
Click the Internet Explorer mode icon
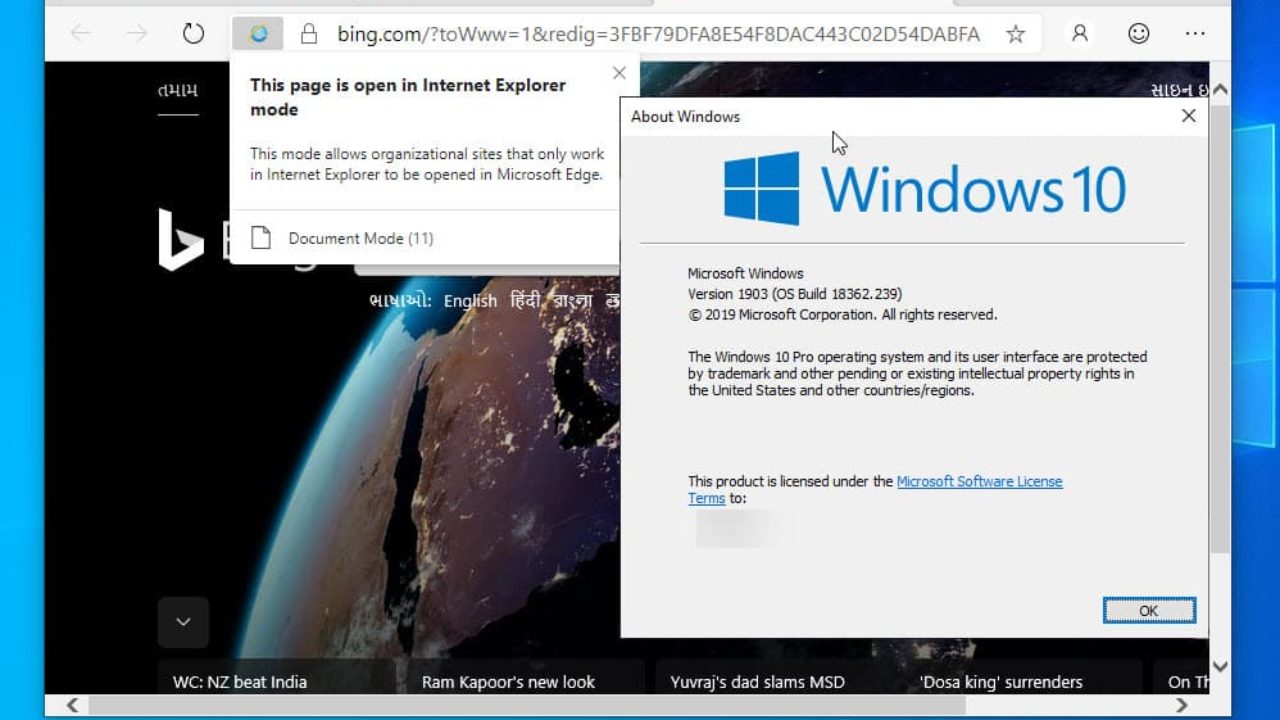click(x=258, y=34)
